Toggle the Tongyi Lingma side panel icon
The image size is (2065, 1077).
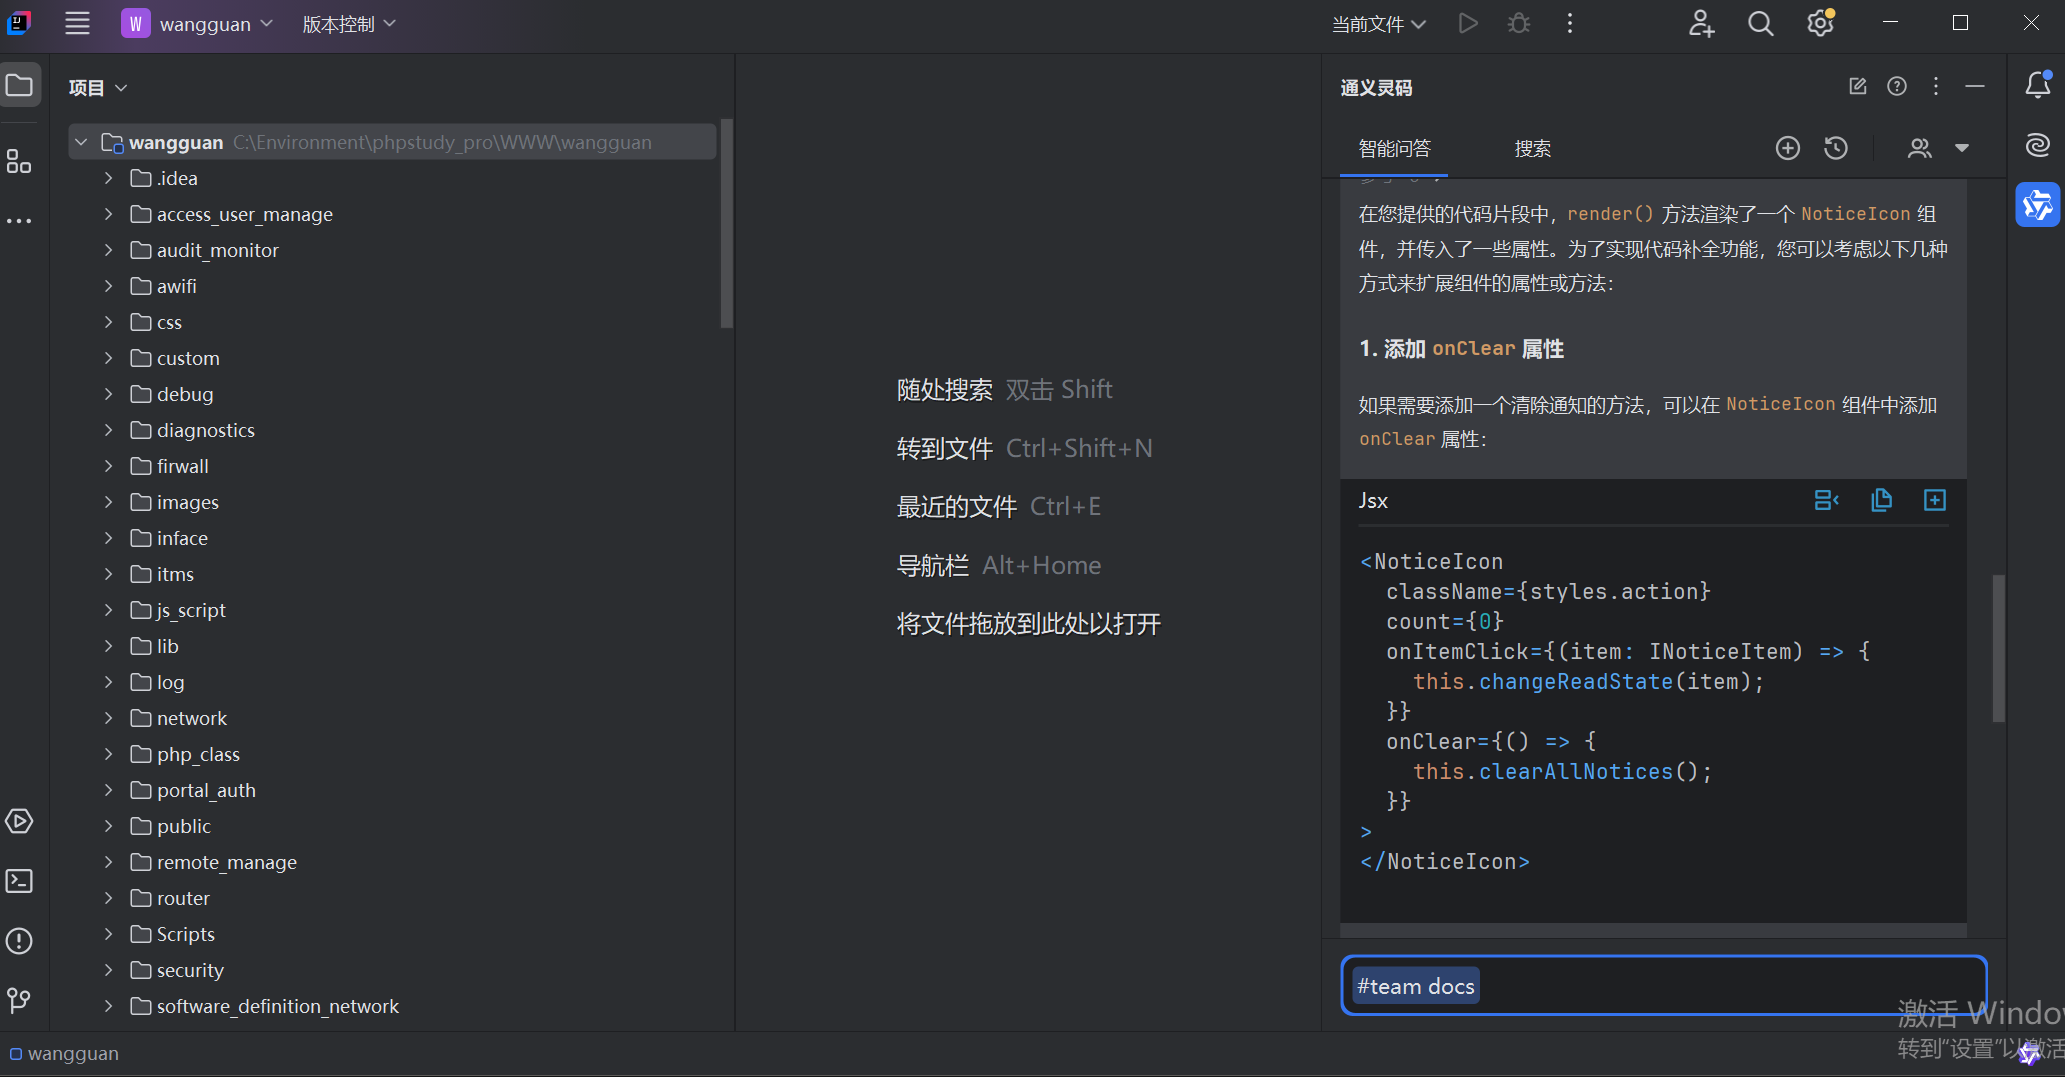[x=2037, y=205]
